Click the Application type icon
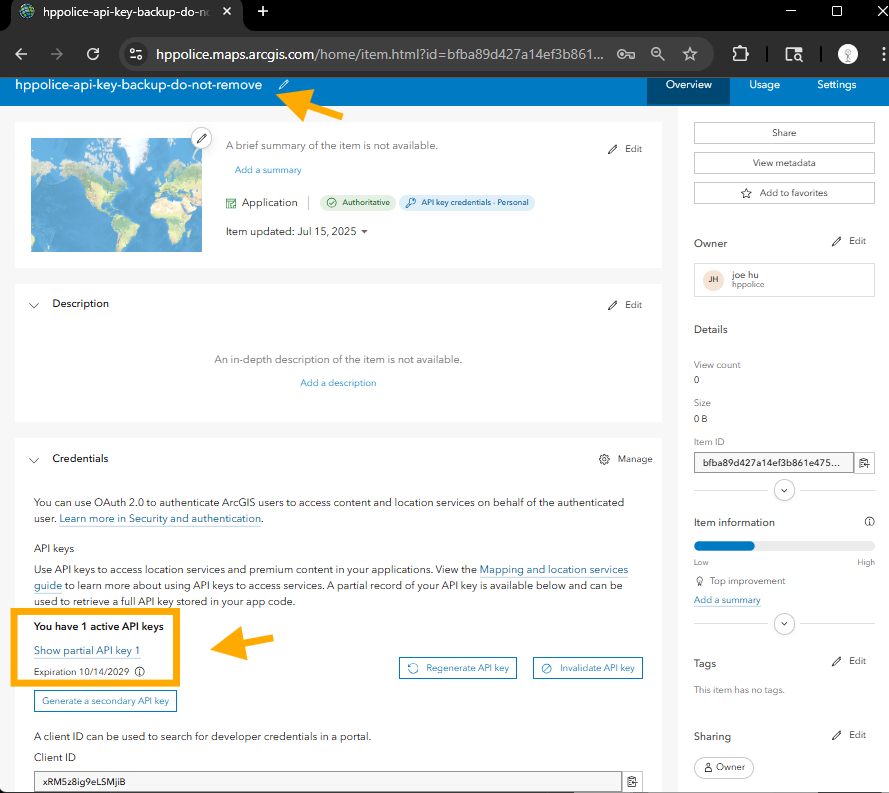Image resolution: width=889 pixels, height=793 pixels. click(231, 203)
